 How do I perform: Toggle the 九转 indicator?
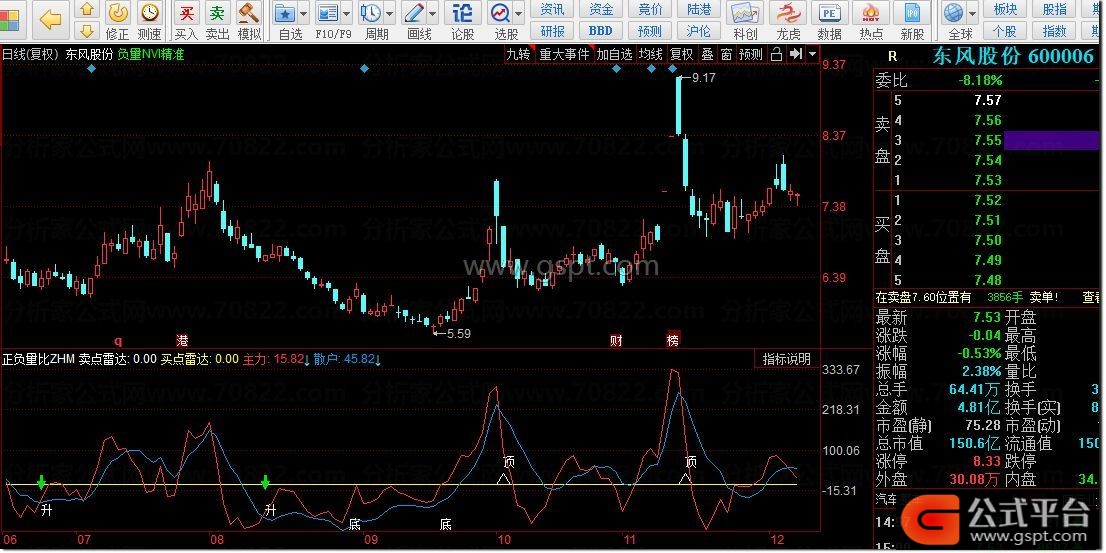click(x=518, y=54)
